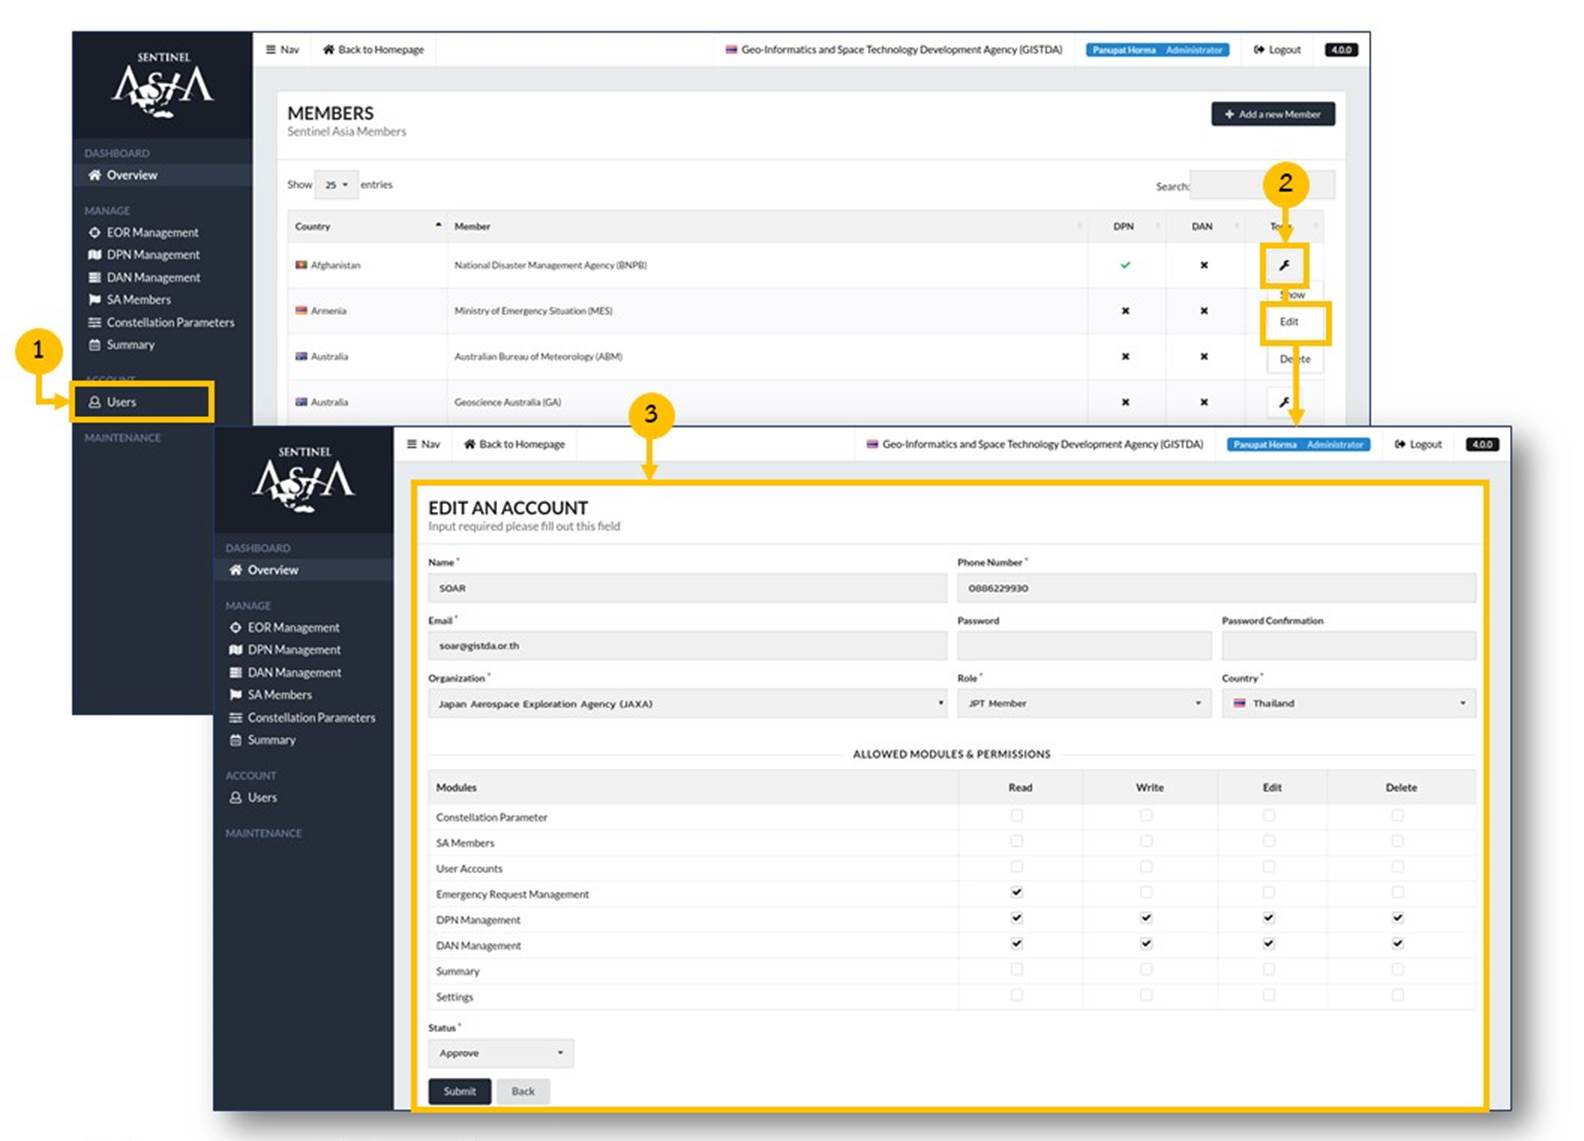Click the home icon Back to Homepage in Edit page

(469, 444)
